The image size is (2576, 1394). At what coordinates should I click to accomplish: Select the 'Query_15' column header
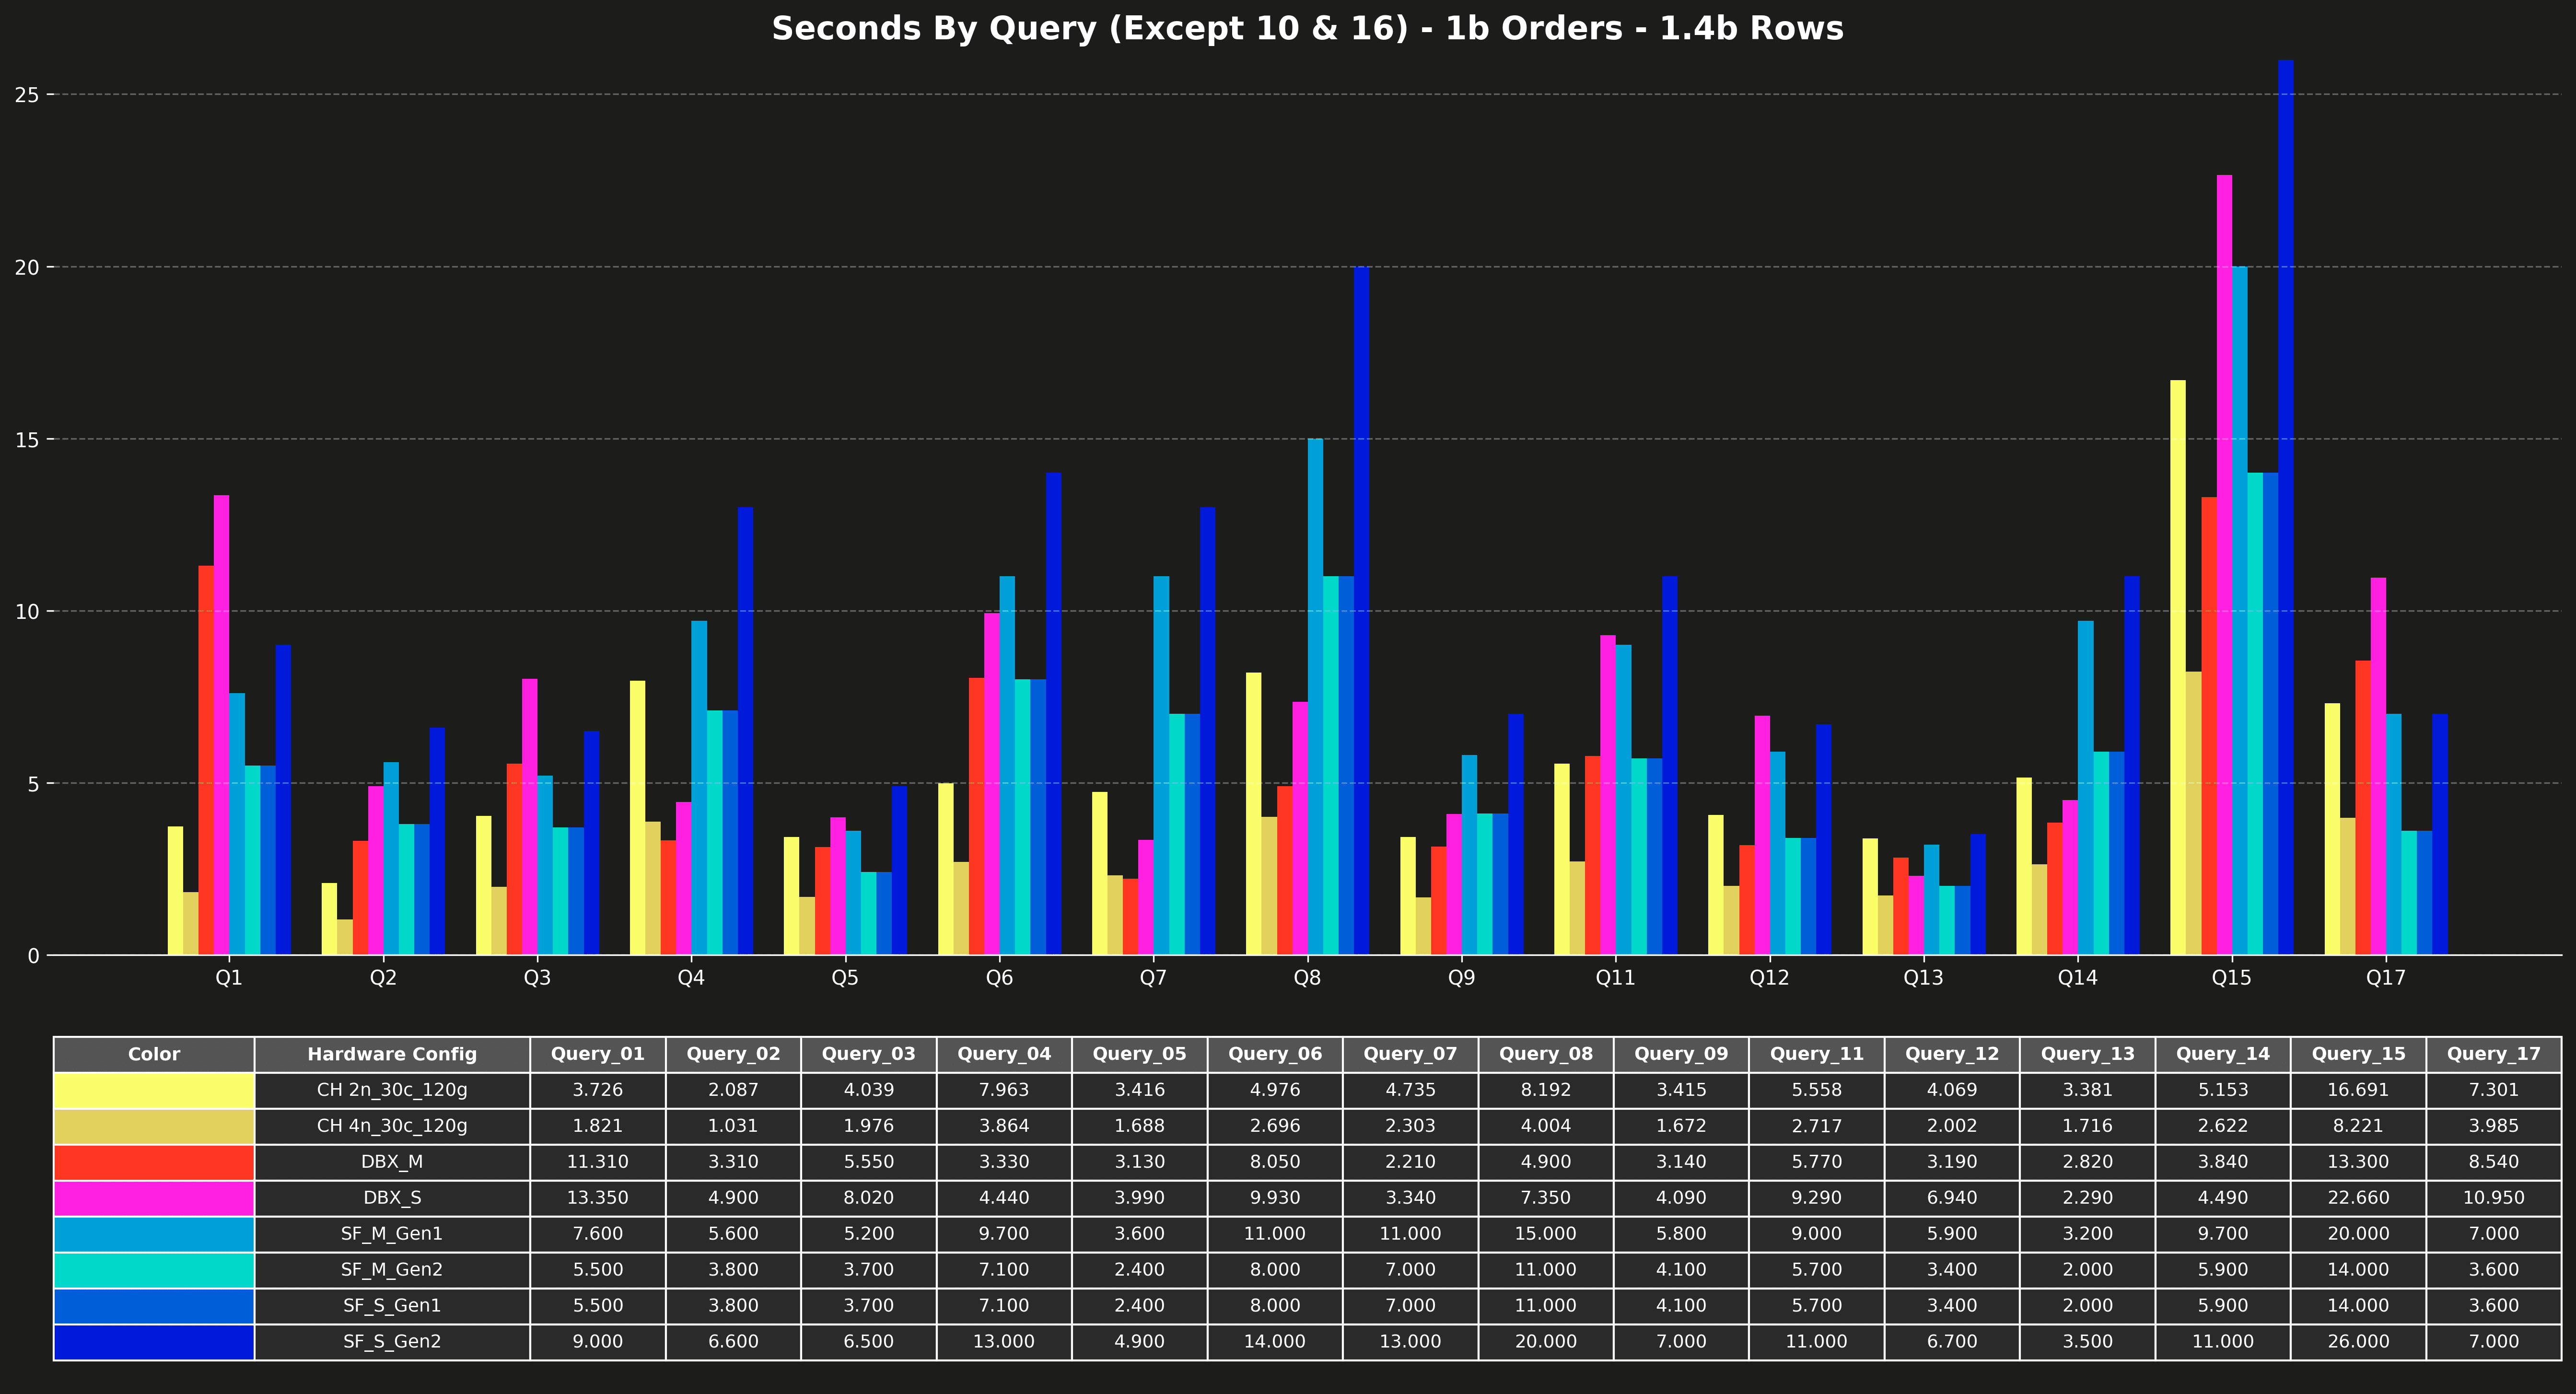(2359, 1054)
